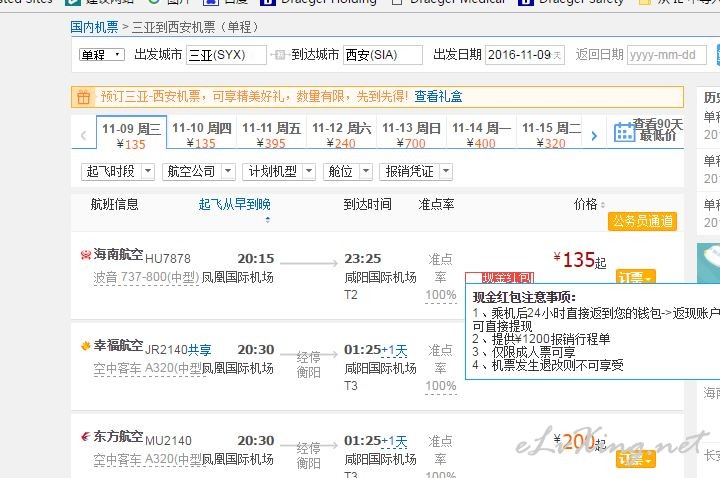Click the 出发日期 date input field
Viewport: 720px width, 478px height.
(524, 55)
